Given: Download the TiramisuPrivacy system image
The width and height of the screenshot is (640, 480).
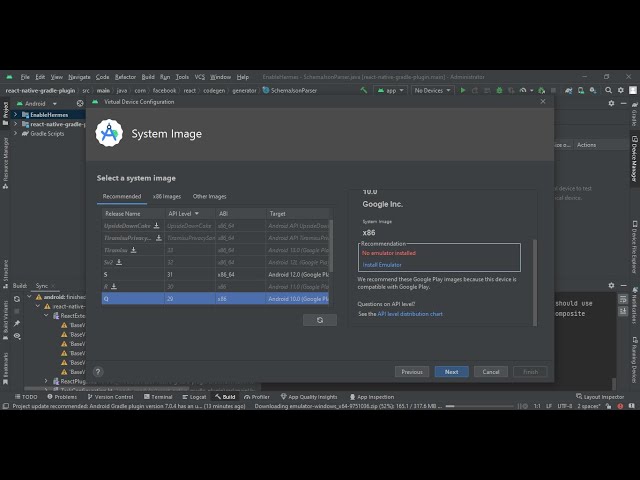Looking at the screenshot, I should coord(159,238).
